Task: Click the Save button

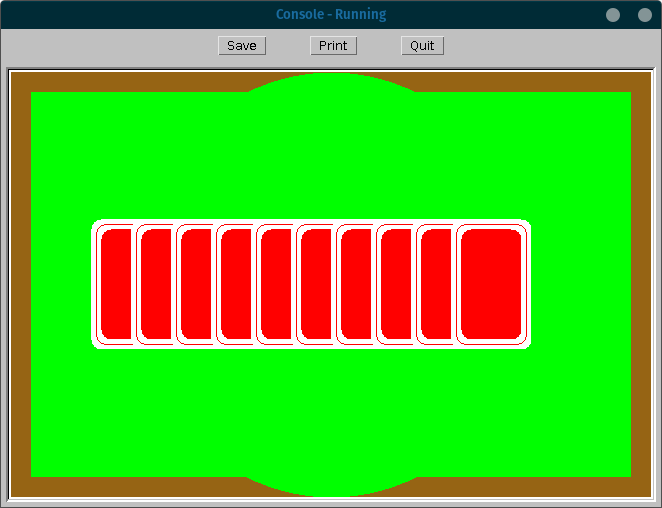Action: click(x=242, y=46)
